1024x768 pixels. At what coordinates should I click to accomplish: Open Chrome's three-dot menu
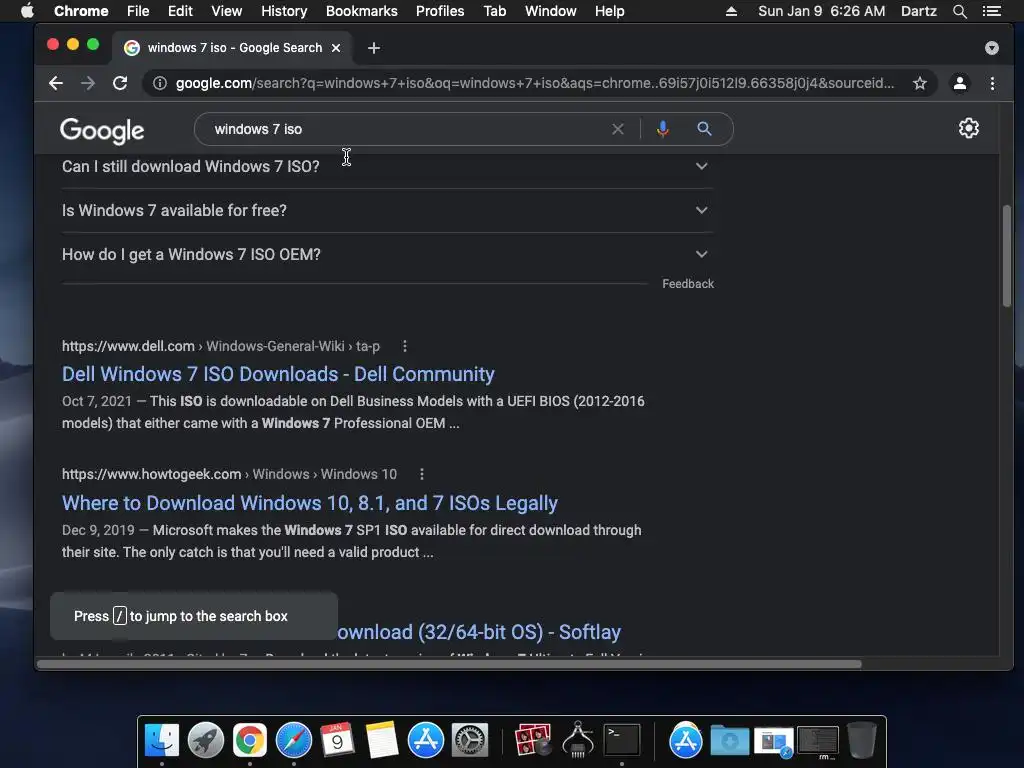click(992, 83)
